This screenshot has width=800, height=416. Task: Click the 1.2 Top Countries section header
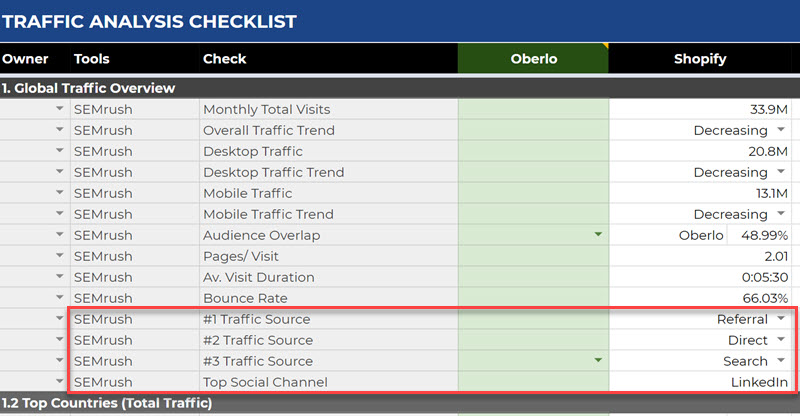tap(106, 404)
